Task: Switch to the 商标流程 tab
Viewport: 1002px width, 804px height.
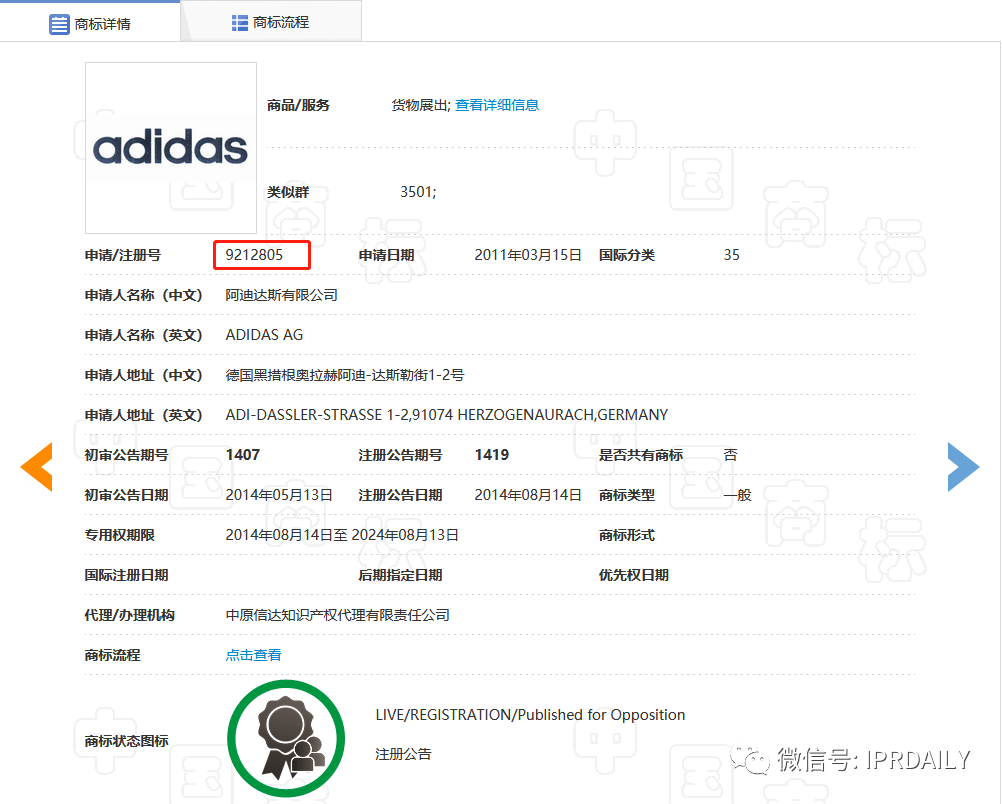Action: tap(280, 21)
